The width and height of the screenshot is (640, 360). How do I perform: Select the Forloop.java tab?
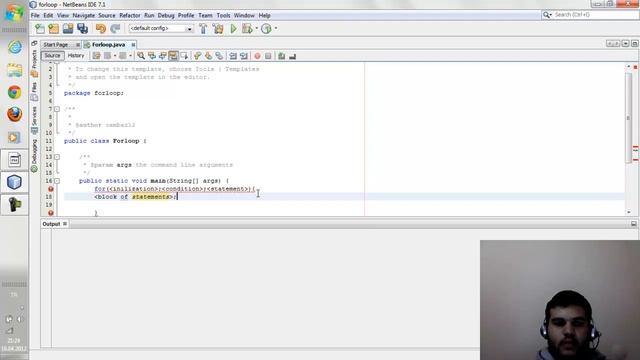click(x=109, y=44)
